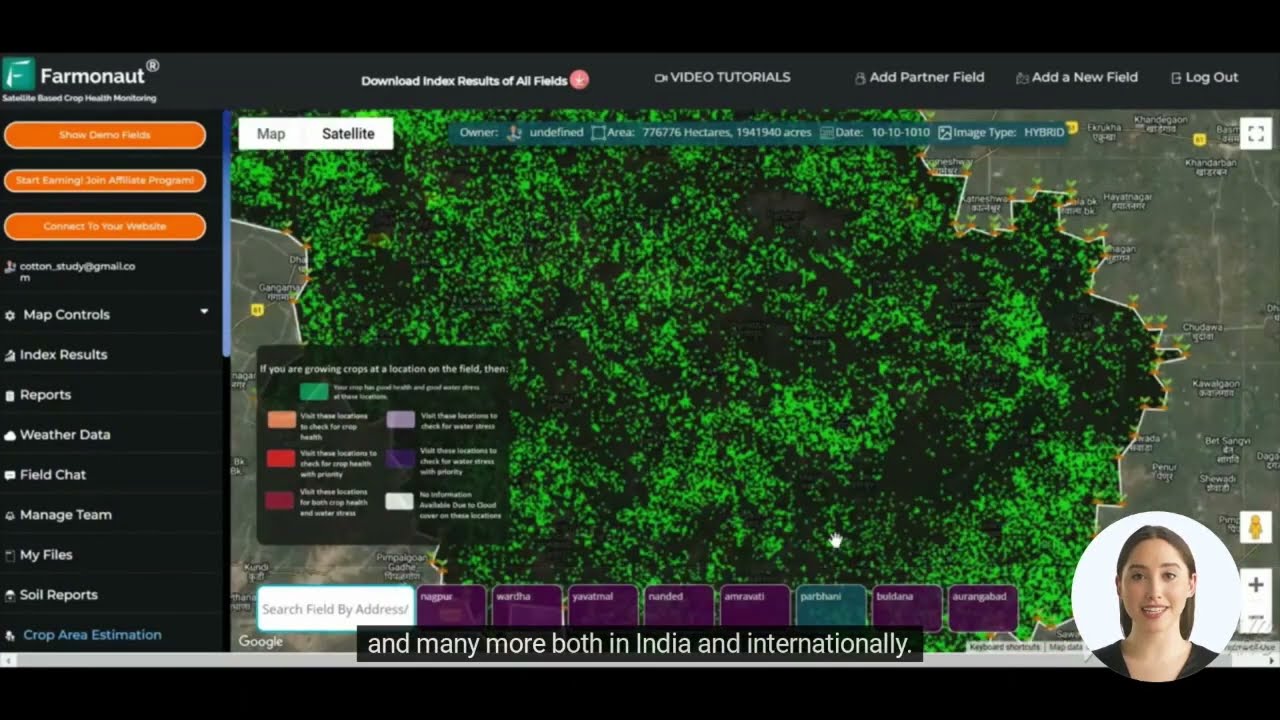Click Google logo on the map
The height and width of the screenshot is (720, 1280).
(x=261, y=641)
